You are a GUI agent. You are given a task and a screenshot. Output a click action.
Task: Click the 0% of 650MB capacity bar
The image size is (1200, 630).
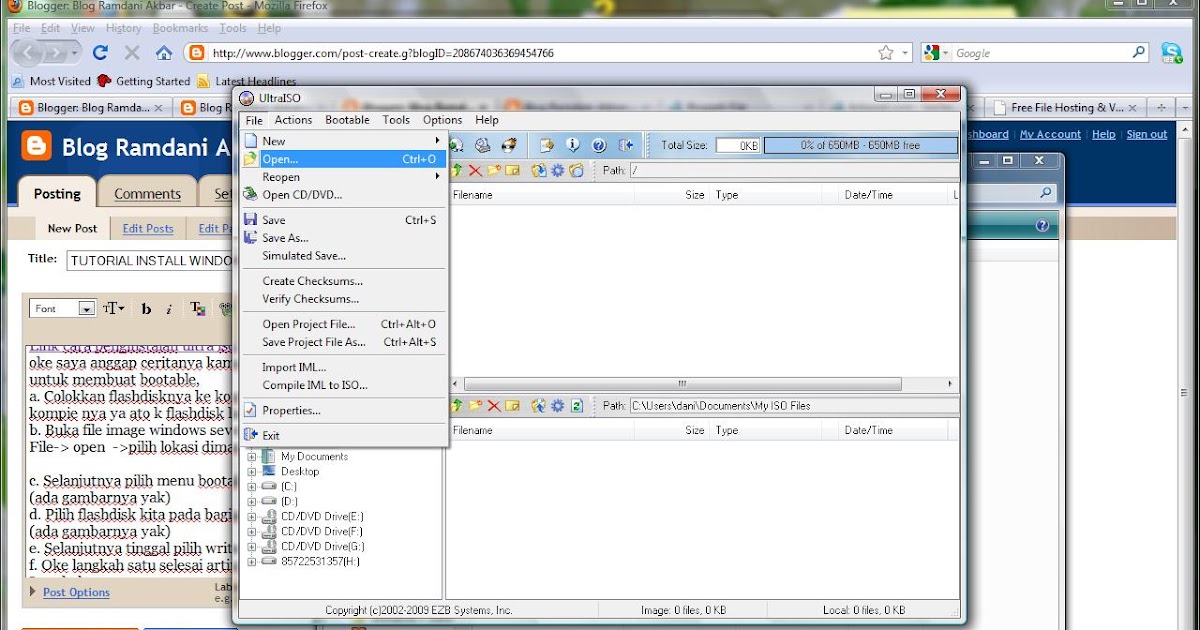click(860, 146)
